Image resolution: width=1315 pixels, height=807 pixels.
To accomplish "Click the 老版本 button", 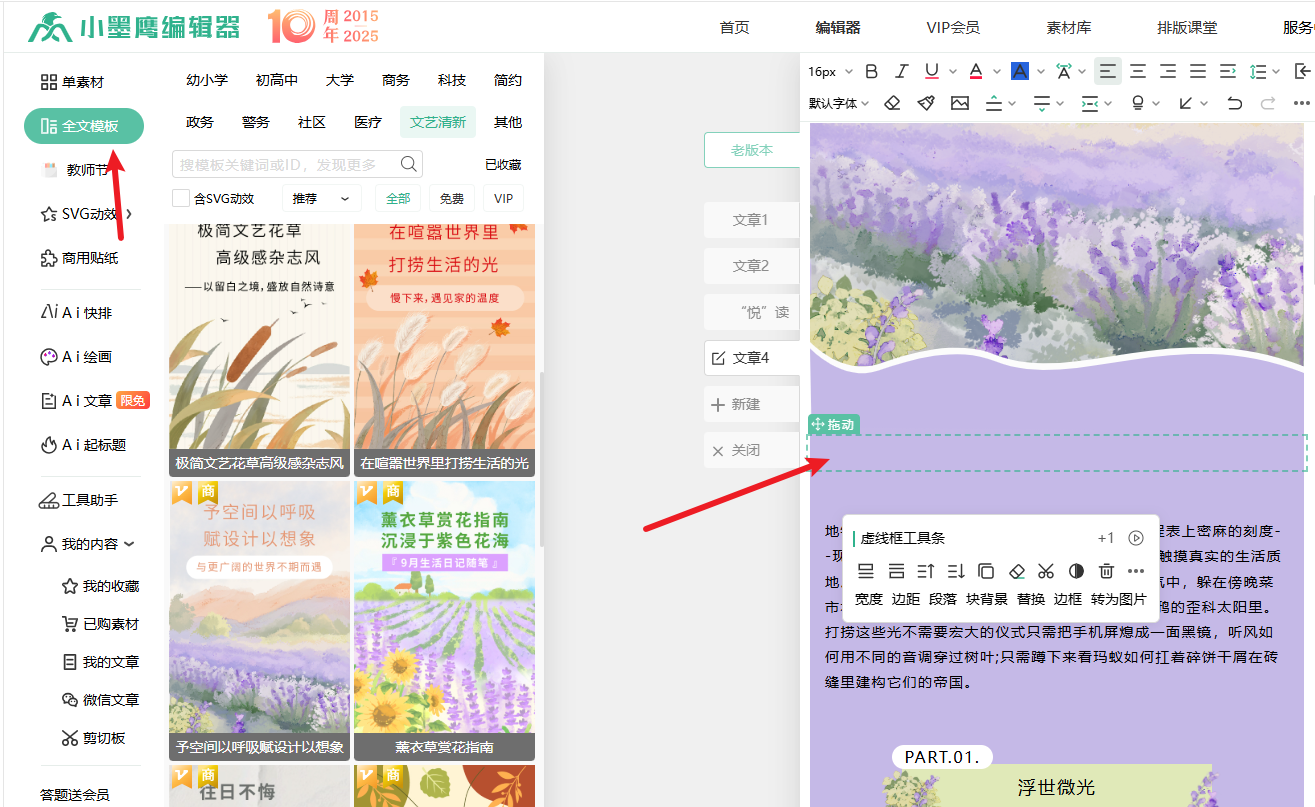I will coord(752,150).
